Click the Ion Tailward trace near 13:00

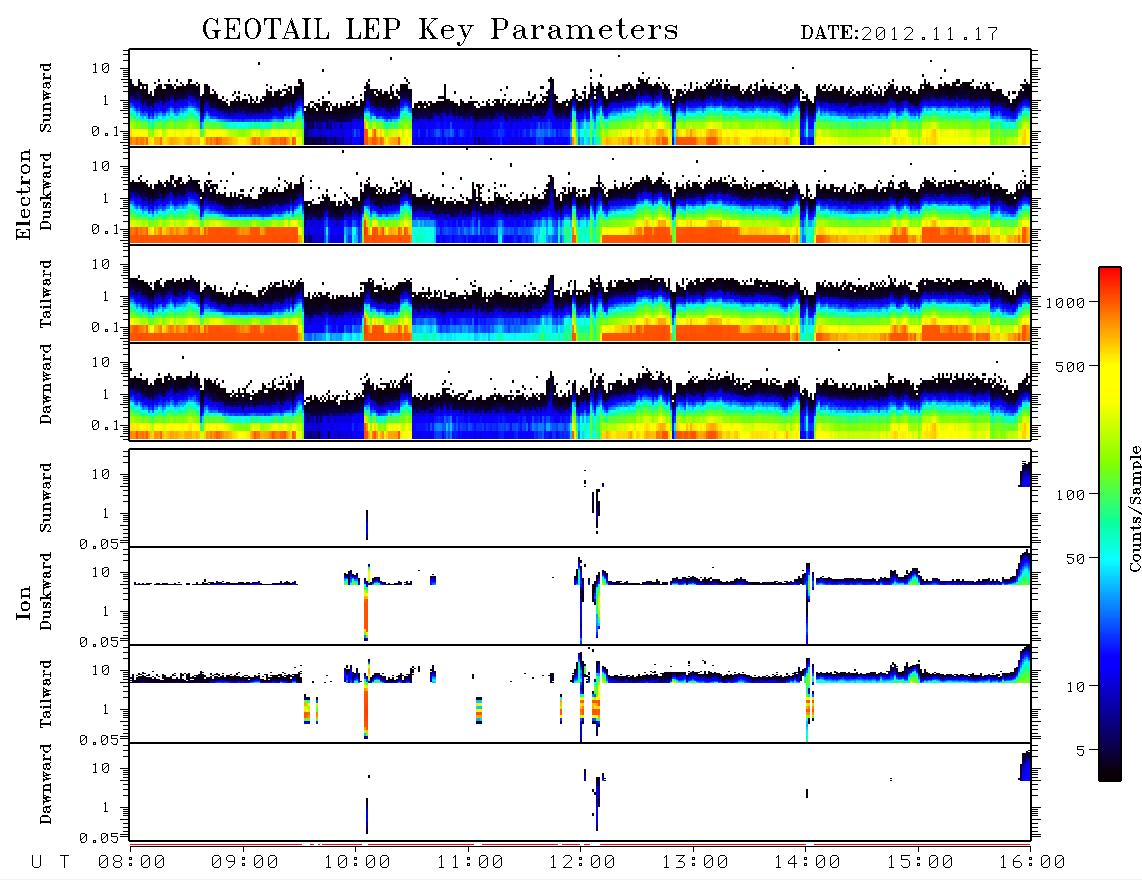tap(695, 677)
